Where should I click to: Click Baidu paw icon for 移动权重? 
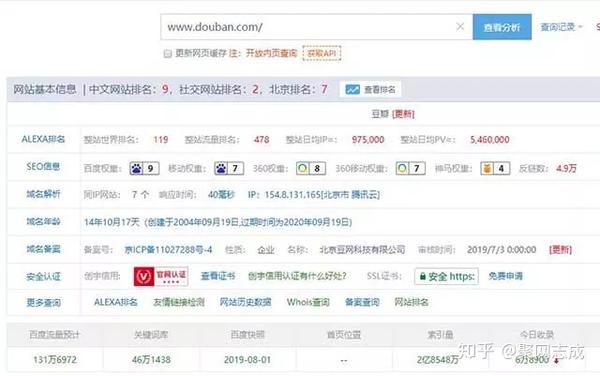point(220,168)
